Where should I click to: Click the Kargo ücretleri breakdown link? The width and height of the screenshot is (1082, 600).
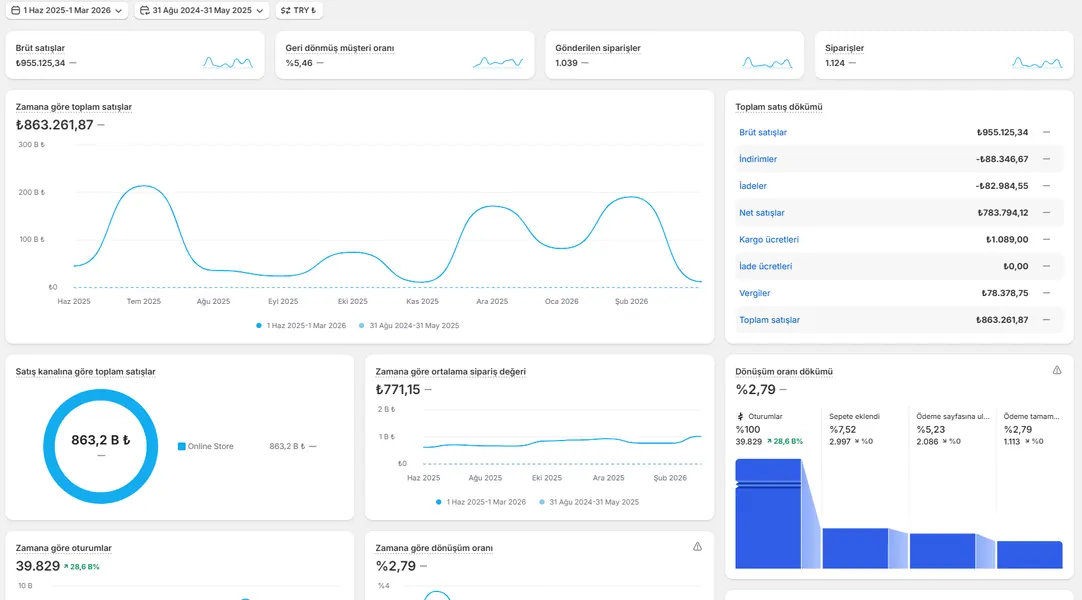tap(769, 240)
